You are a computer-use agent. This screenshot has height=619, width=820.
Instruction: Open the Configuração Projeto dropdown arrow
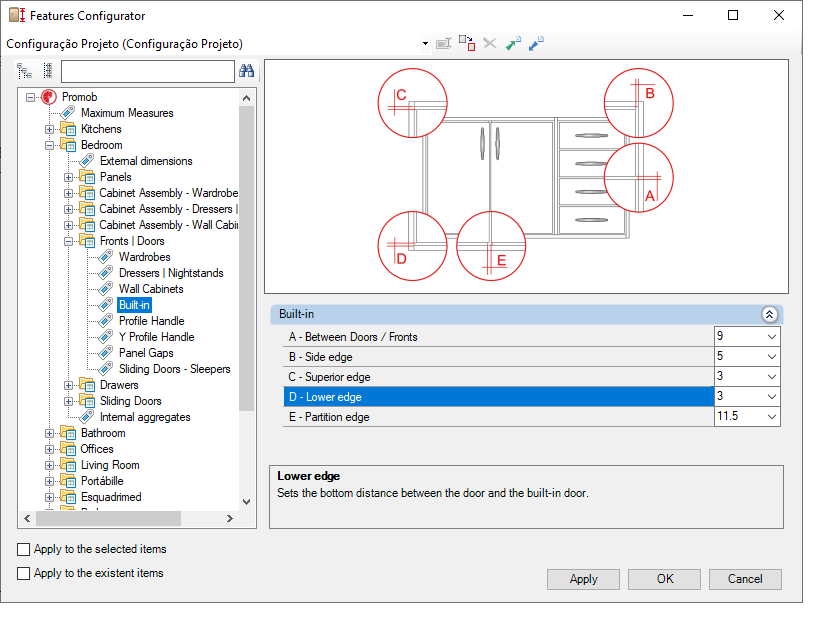tap(425, 44)
